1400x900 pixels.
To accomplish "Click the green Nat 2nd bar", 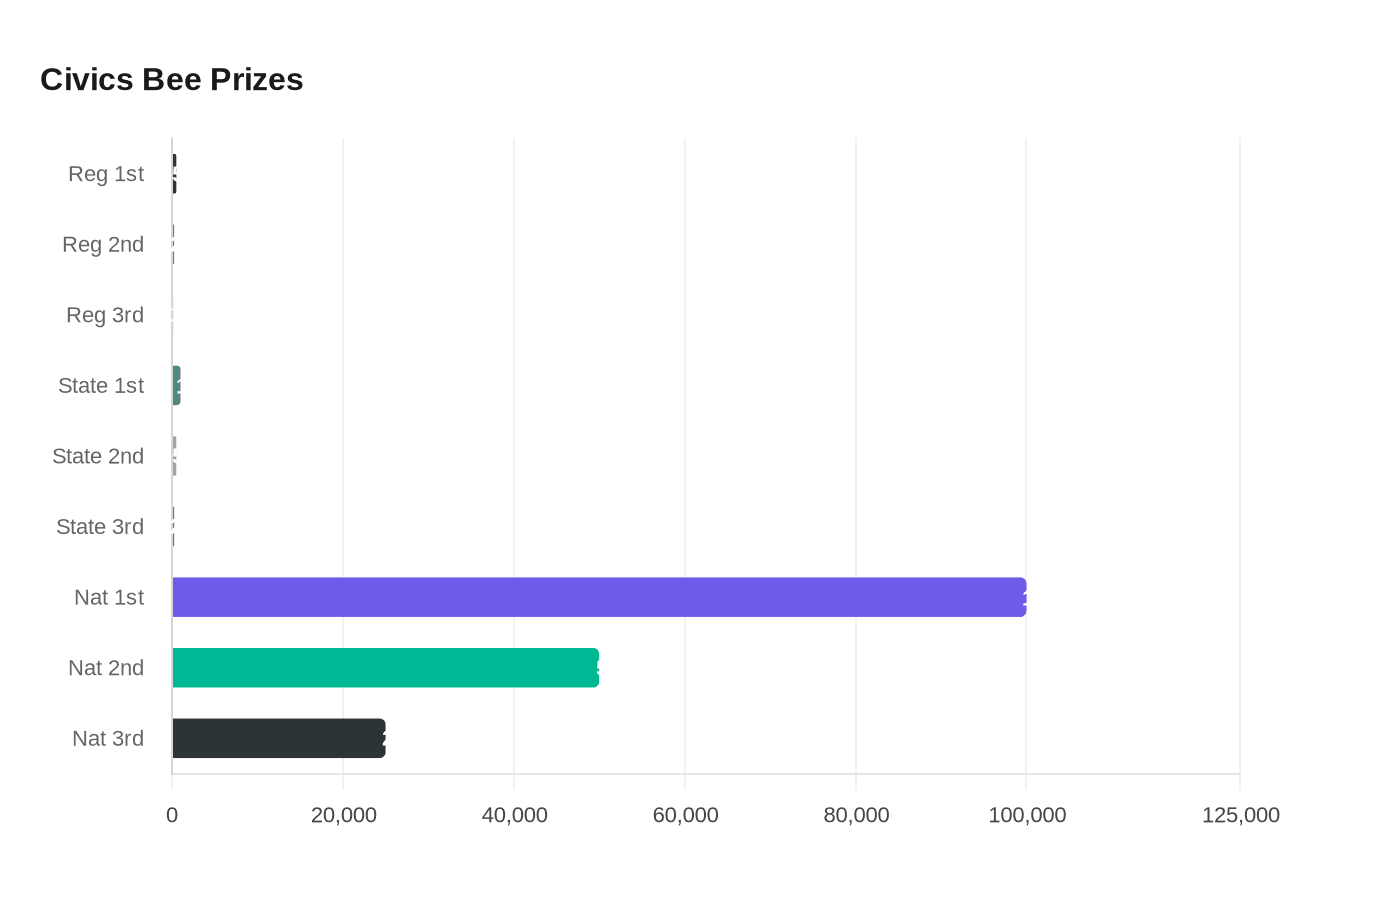I will point(385,667).
